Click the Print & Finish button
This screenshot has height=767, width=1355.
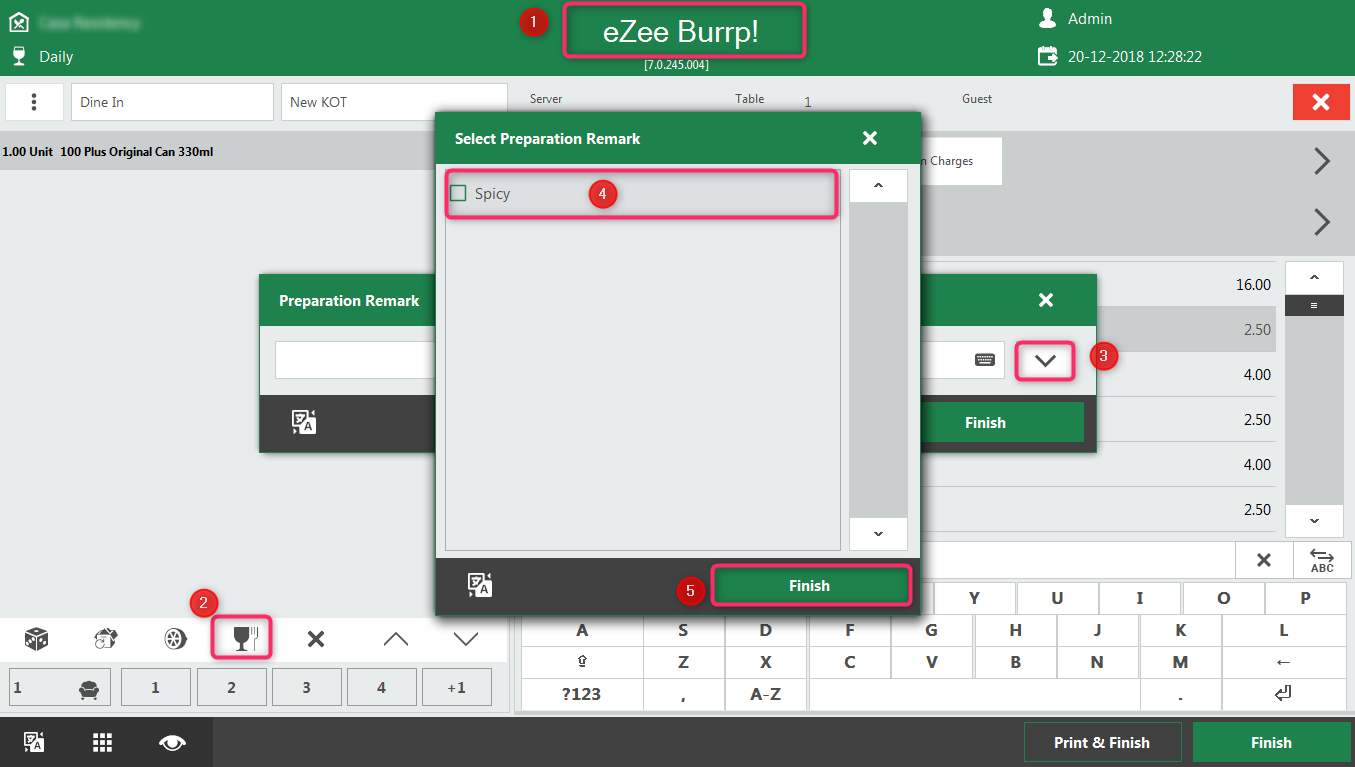[1102, 743]
